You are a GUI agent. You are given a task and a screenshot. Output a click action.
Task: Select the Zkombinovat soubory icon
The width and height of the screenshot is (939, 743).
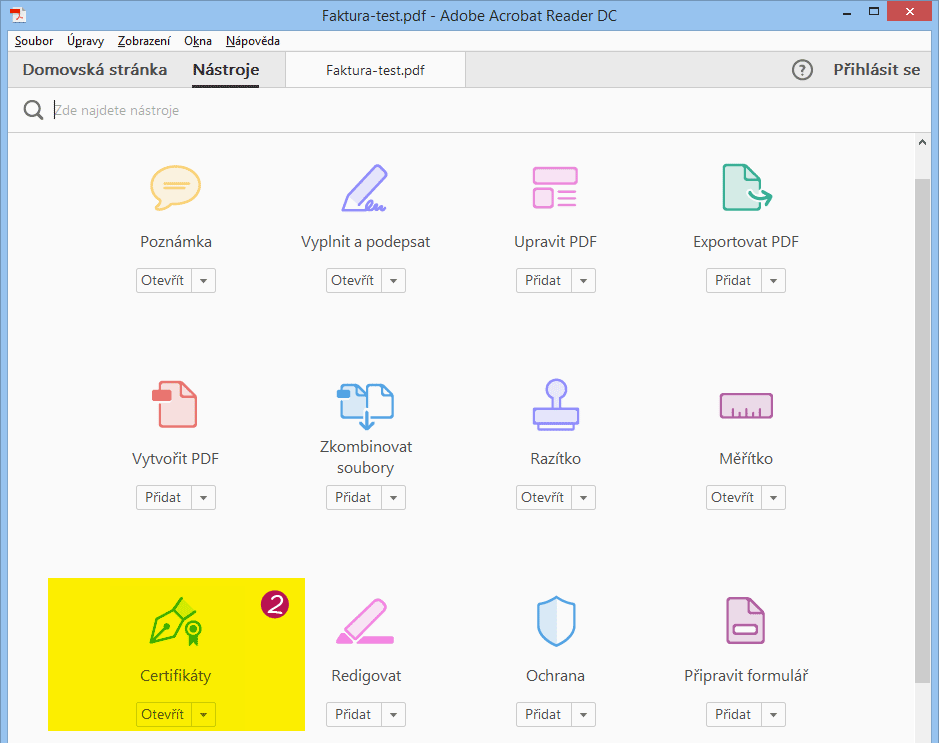pyautogui.click(x=365, y=406)
